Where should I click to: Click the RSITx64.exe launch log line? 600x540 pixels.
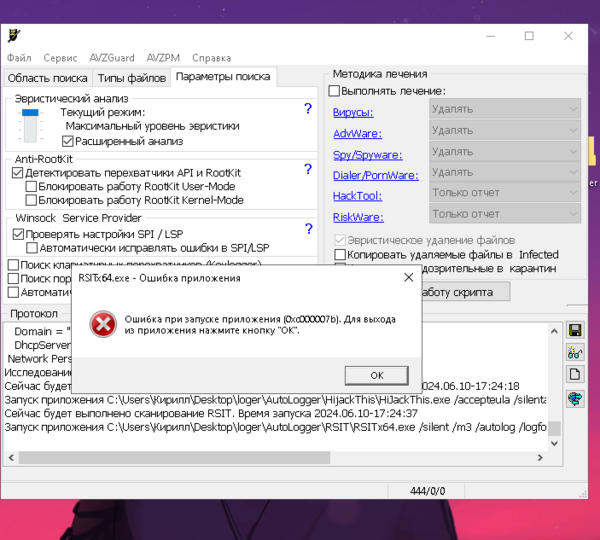coord(276,427)
